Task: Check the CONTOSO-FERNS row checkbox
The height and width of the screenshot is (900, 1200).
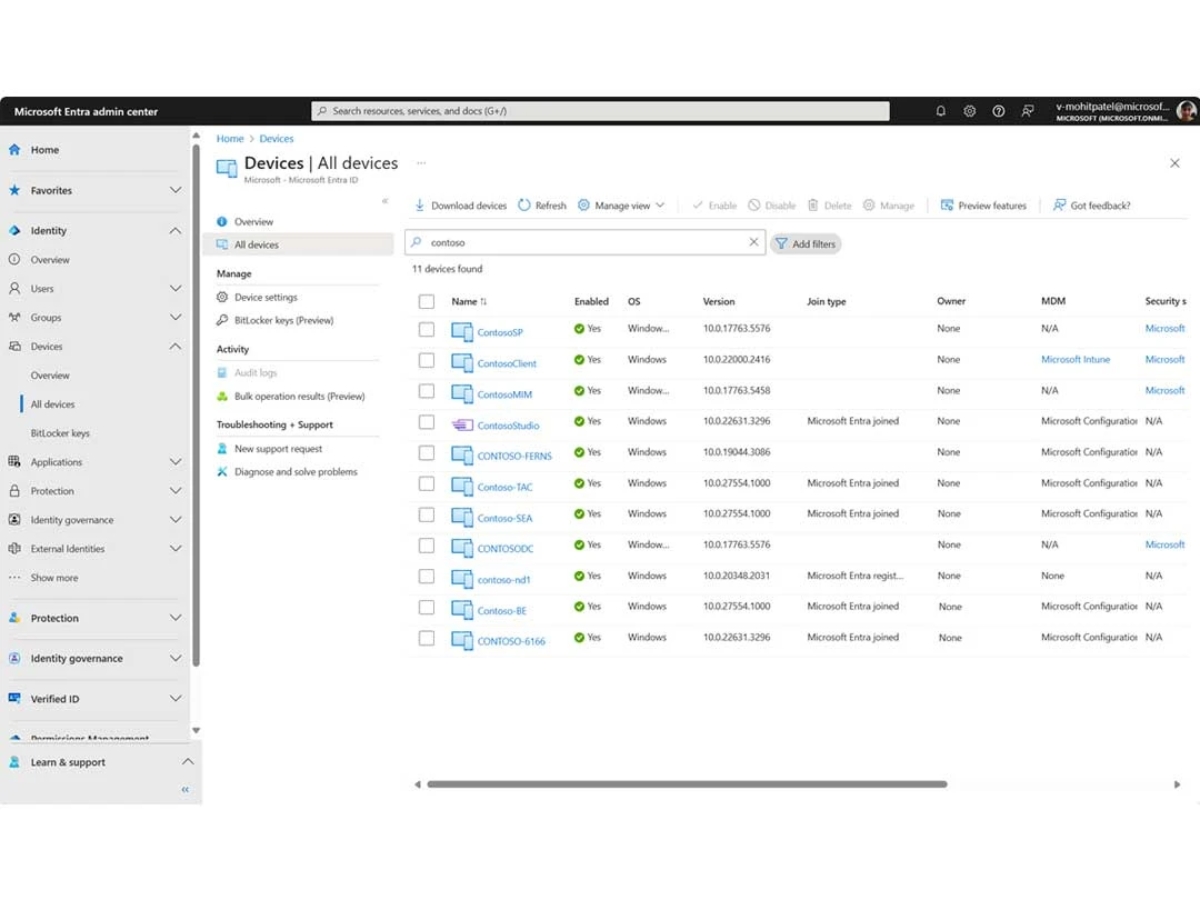Action: pyautogui.click(x=427, y=453)
